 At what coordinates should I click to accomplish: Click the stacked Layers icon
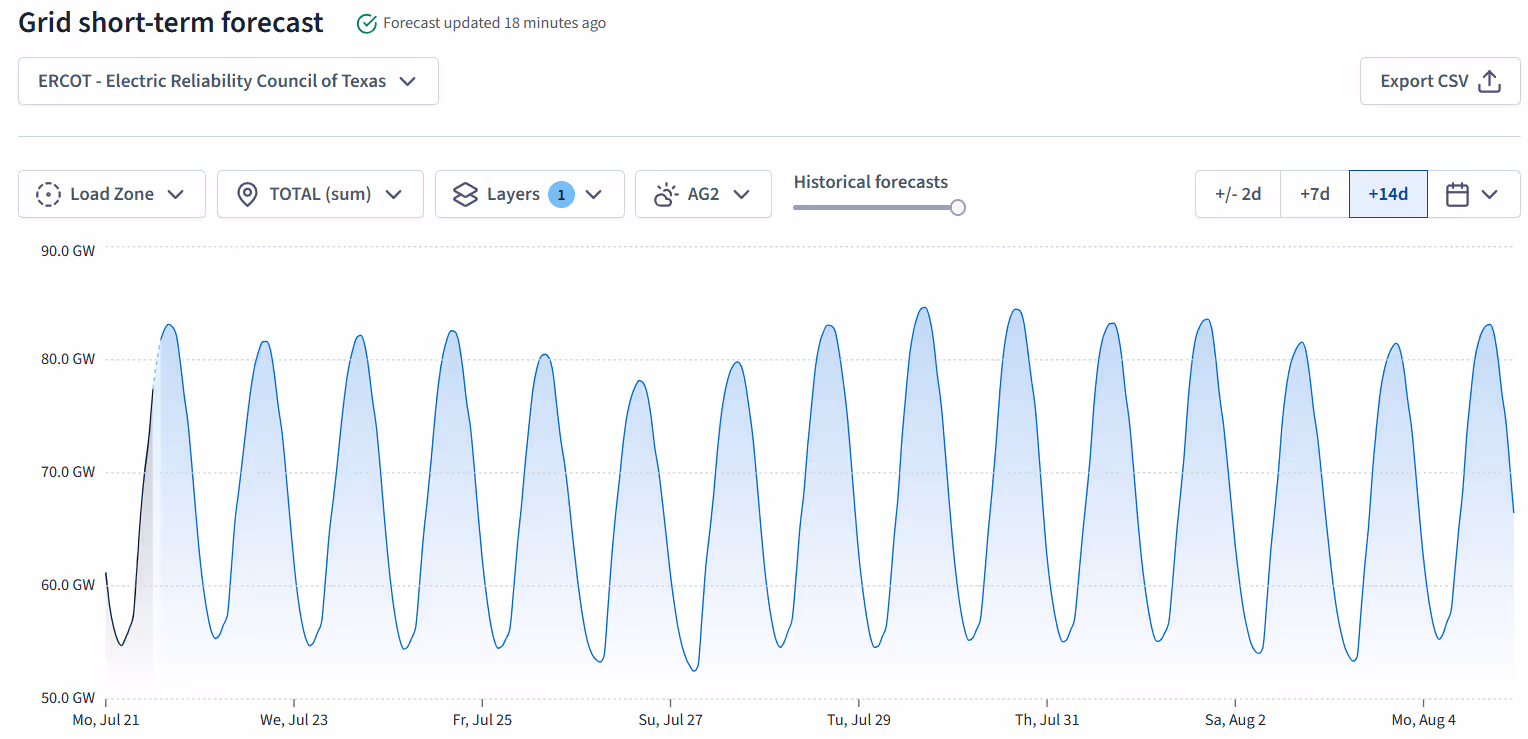point(464,194)
